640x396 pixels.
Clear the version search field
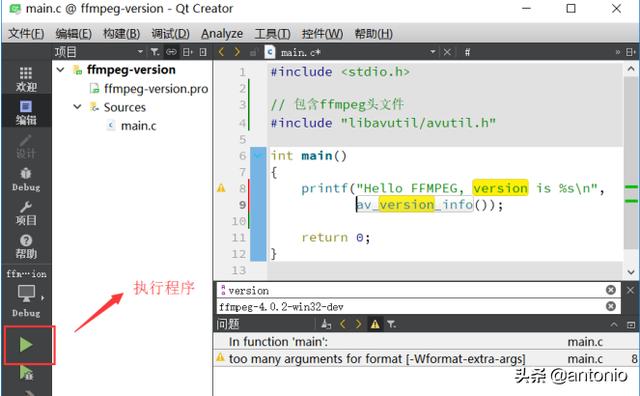tap(611, 290)
